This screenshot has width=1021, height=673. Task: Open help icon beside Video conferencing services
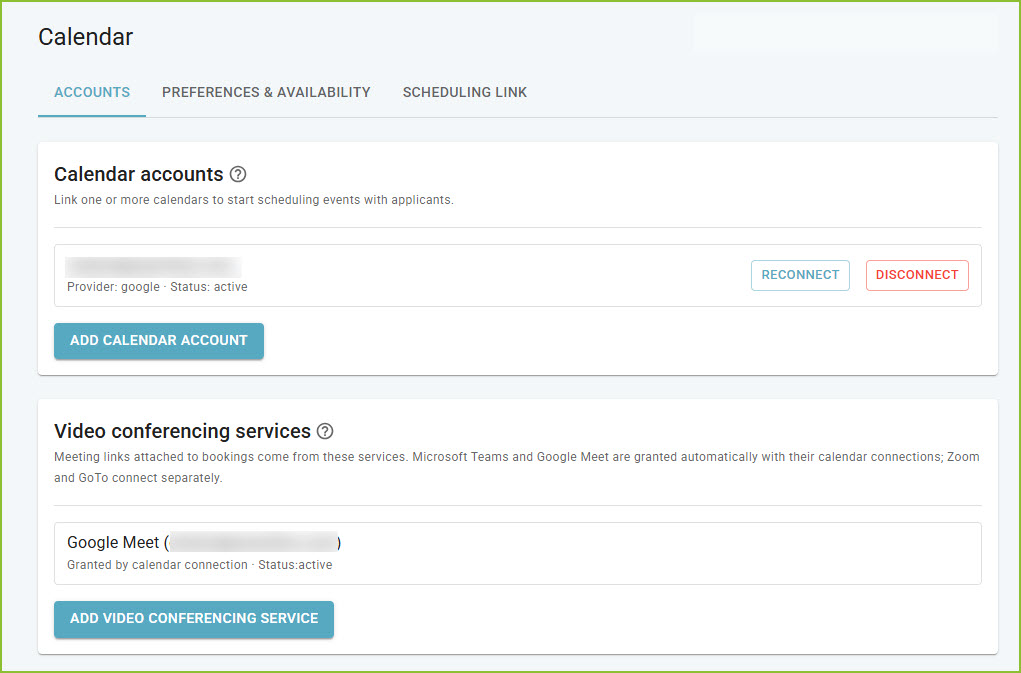[x=325, y=431]
